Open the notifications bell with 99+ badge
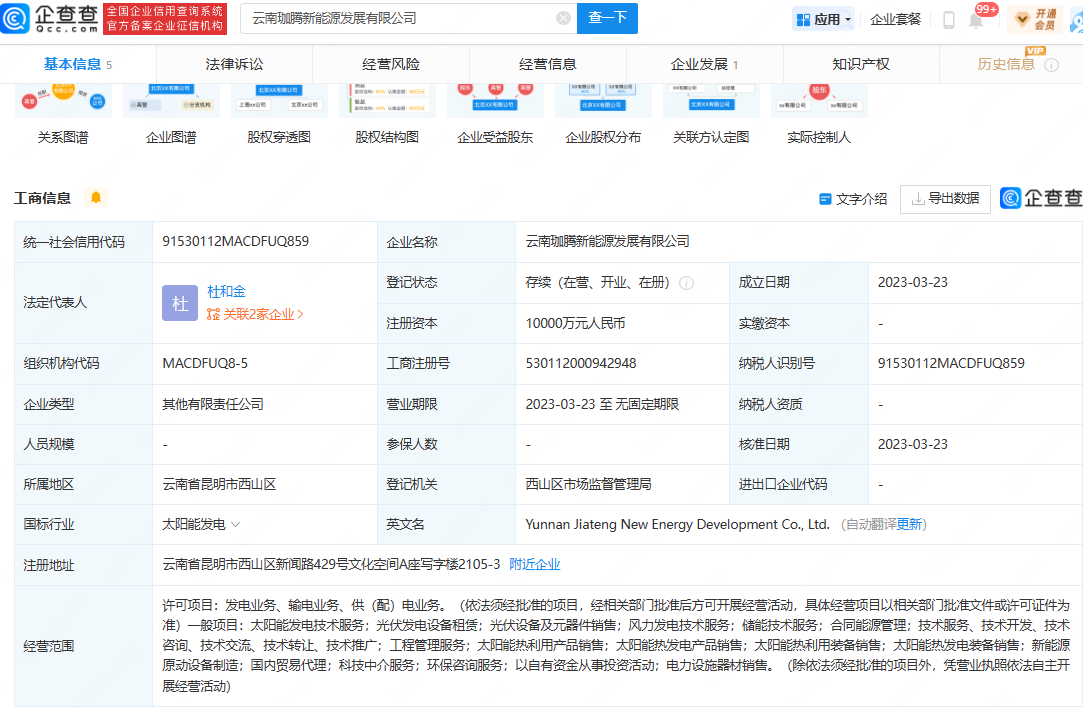 click(x=976, y=20)
